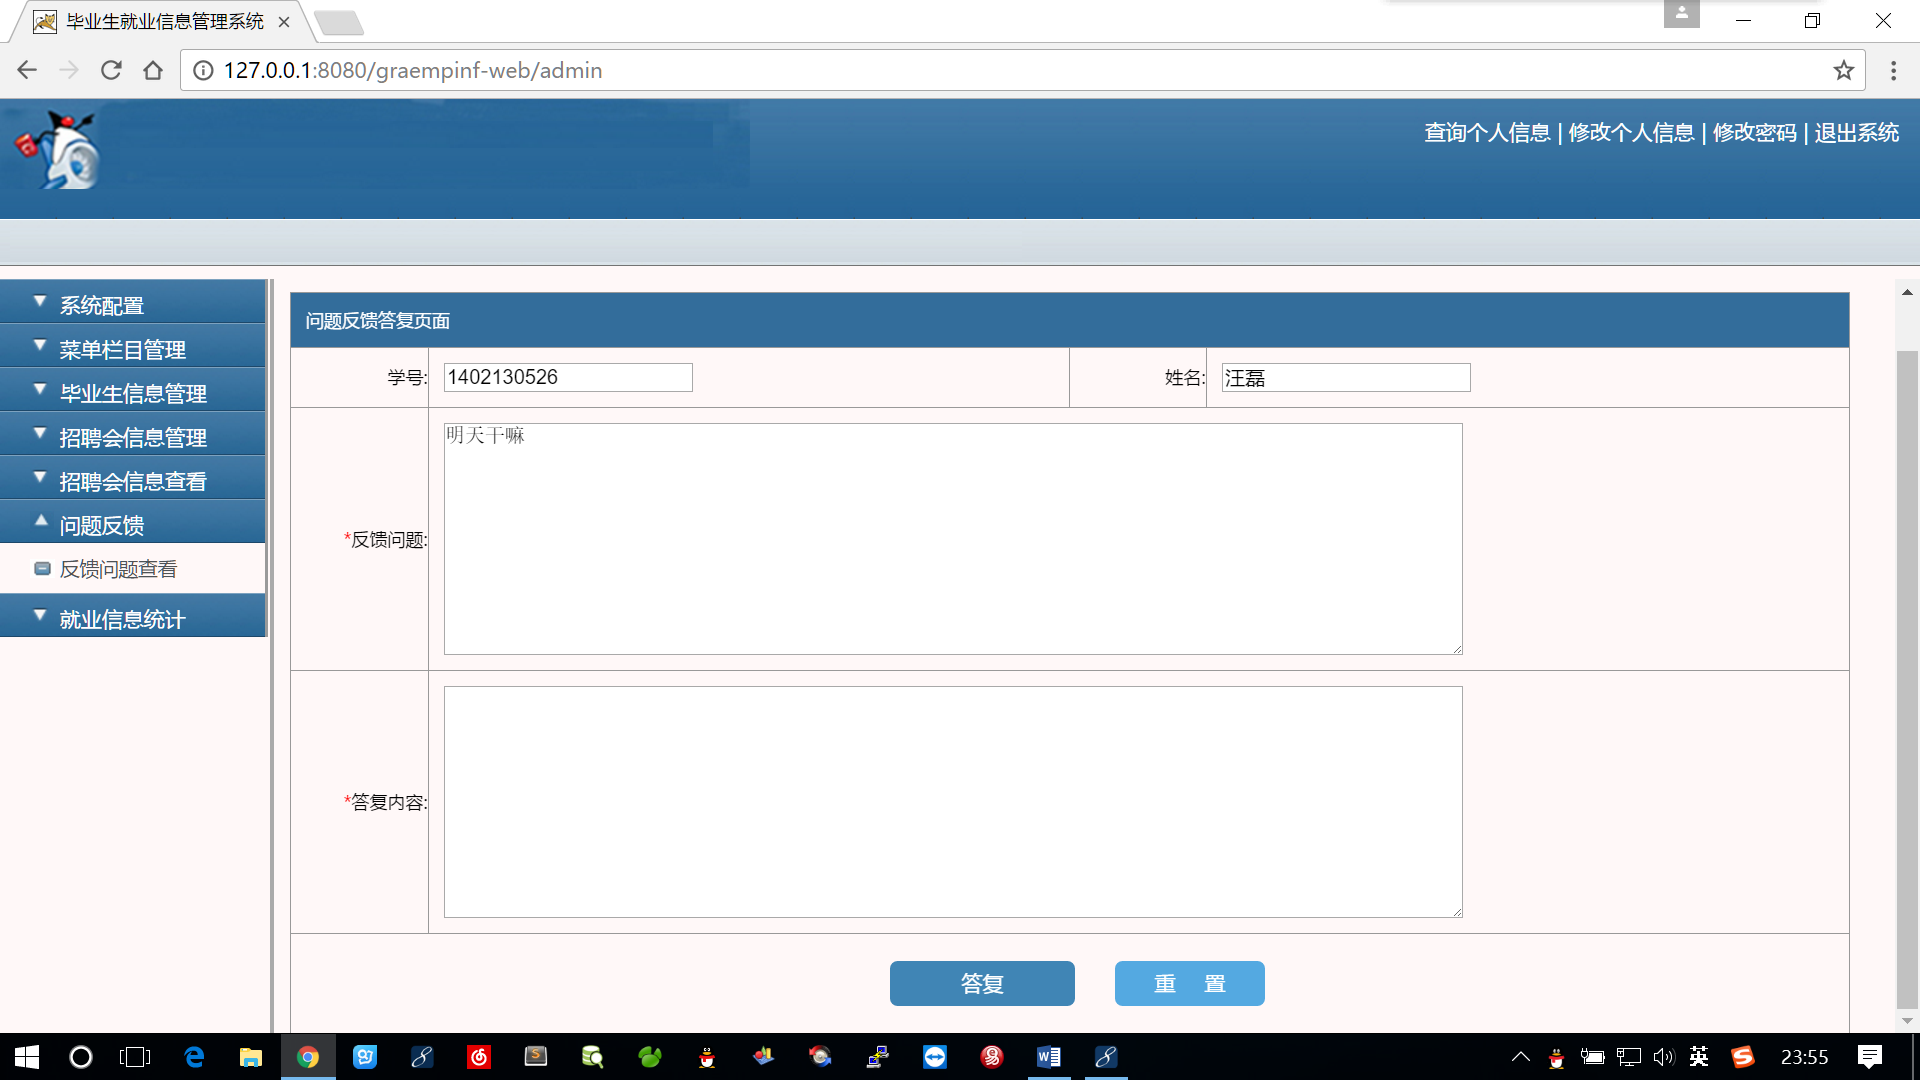1920x1080 pixels.
Task: Click into the 答复内容 text area
Action: click(x=952, y=801)
